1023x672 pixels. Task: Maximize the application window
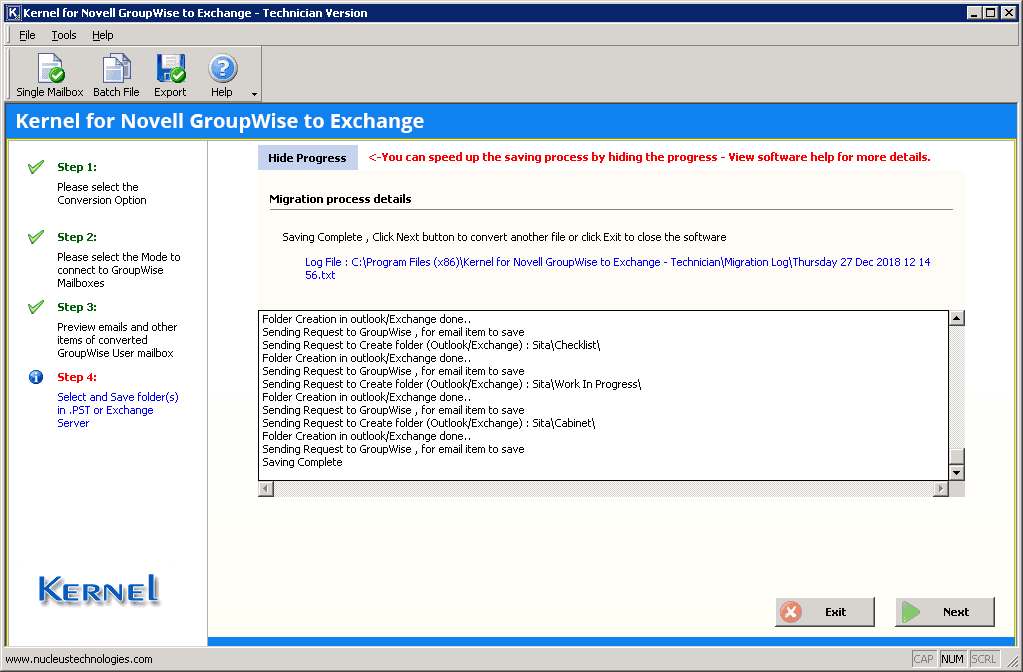pos(990,12)
